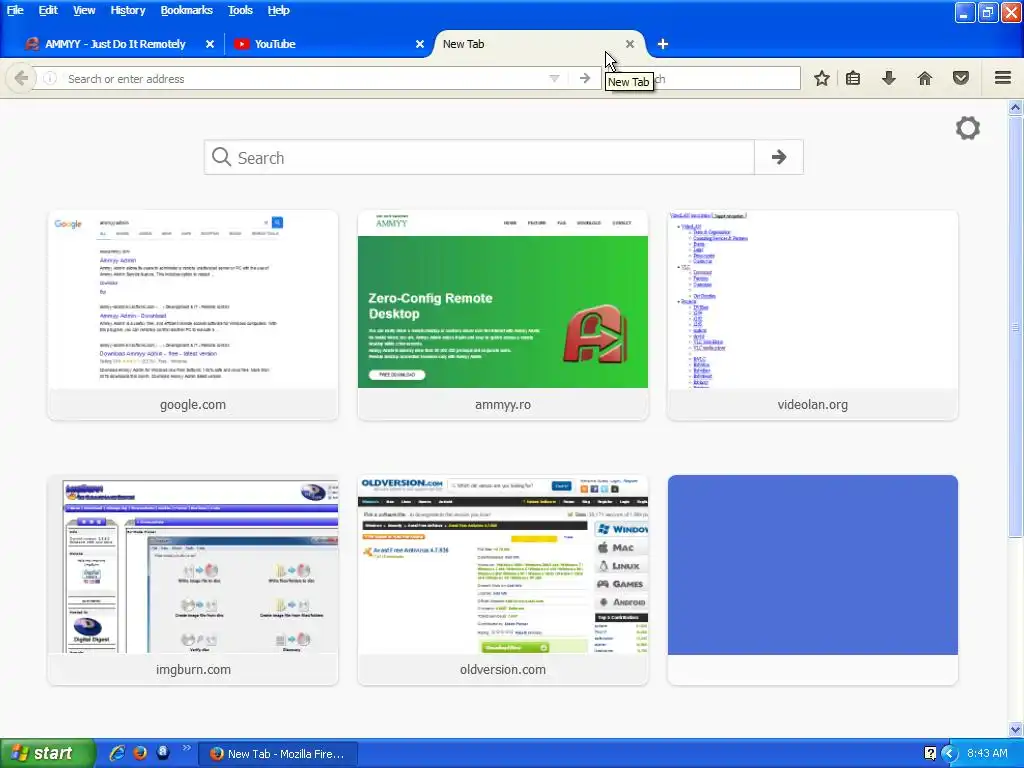Screen dimensions: 1024x768
Task: Expand the quick launch chevron
Action: 186,748
